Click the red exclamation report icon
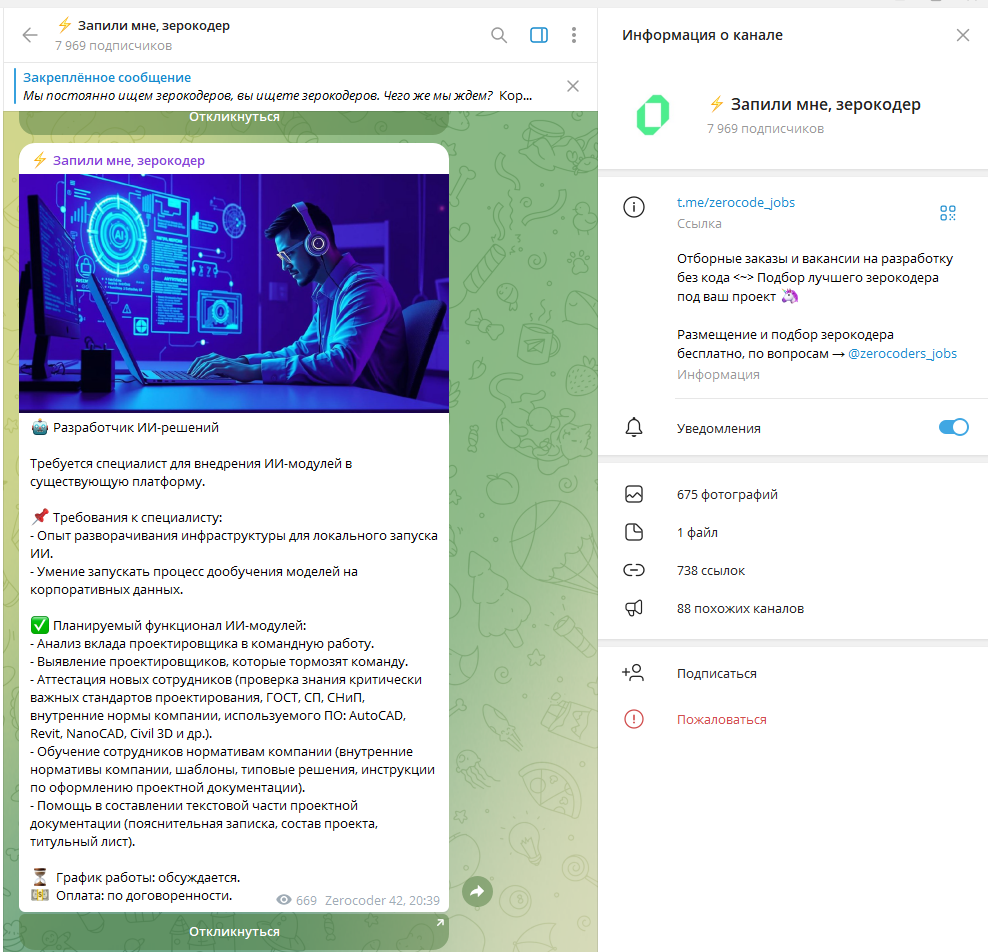This screenshot has height=952, width=988. click(633, 719)
